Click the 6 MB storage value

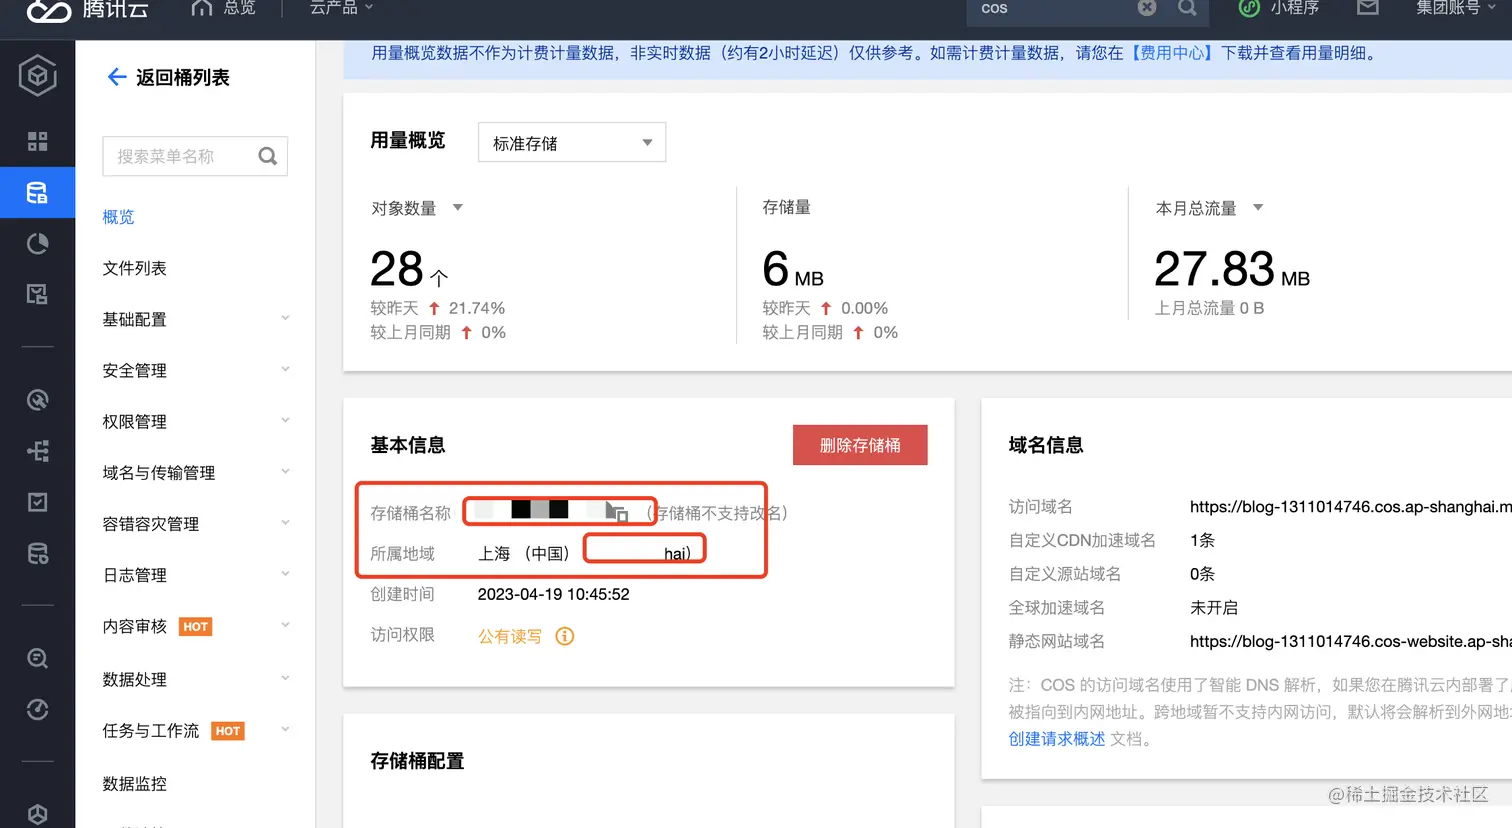[x=793, y=269]
